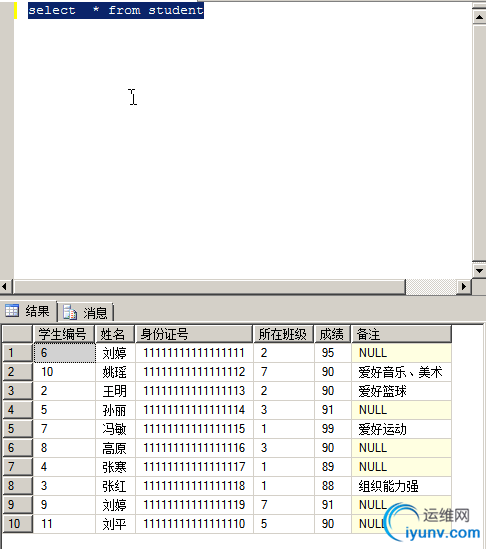
Task: Select the 所在班级 column header
Action: (x=283, y=334)
